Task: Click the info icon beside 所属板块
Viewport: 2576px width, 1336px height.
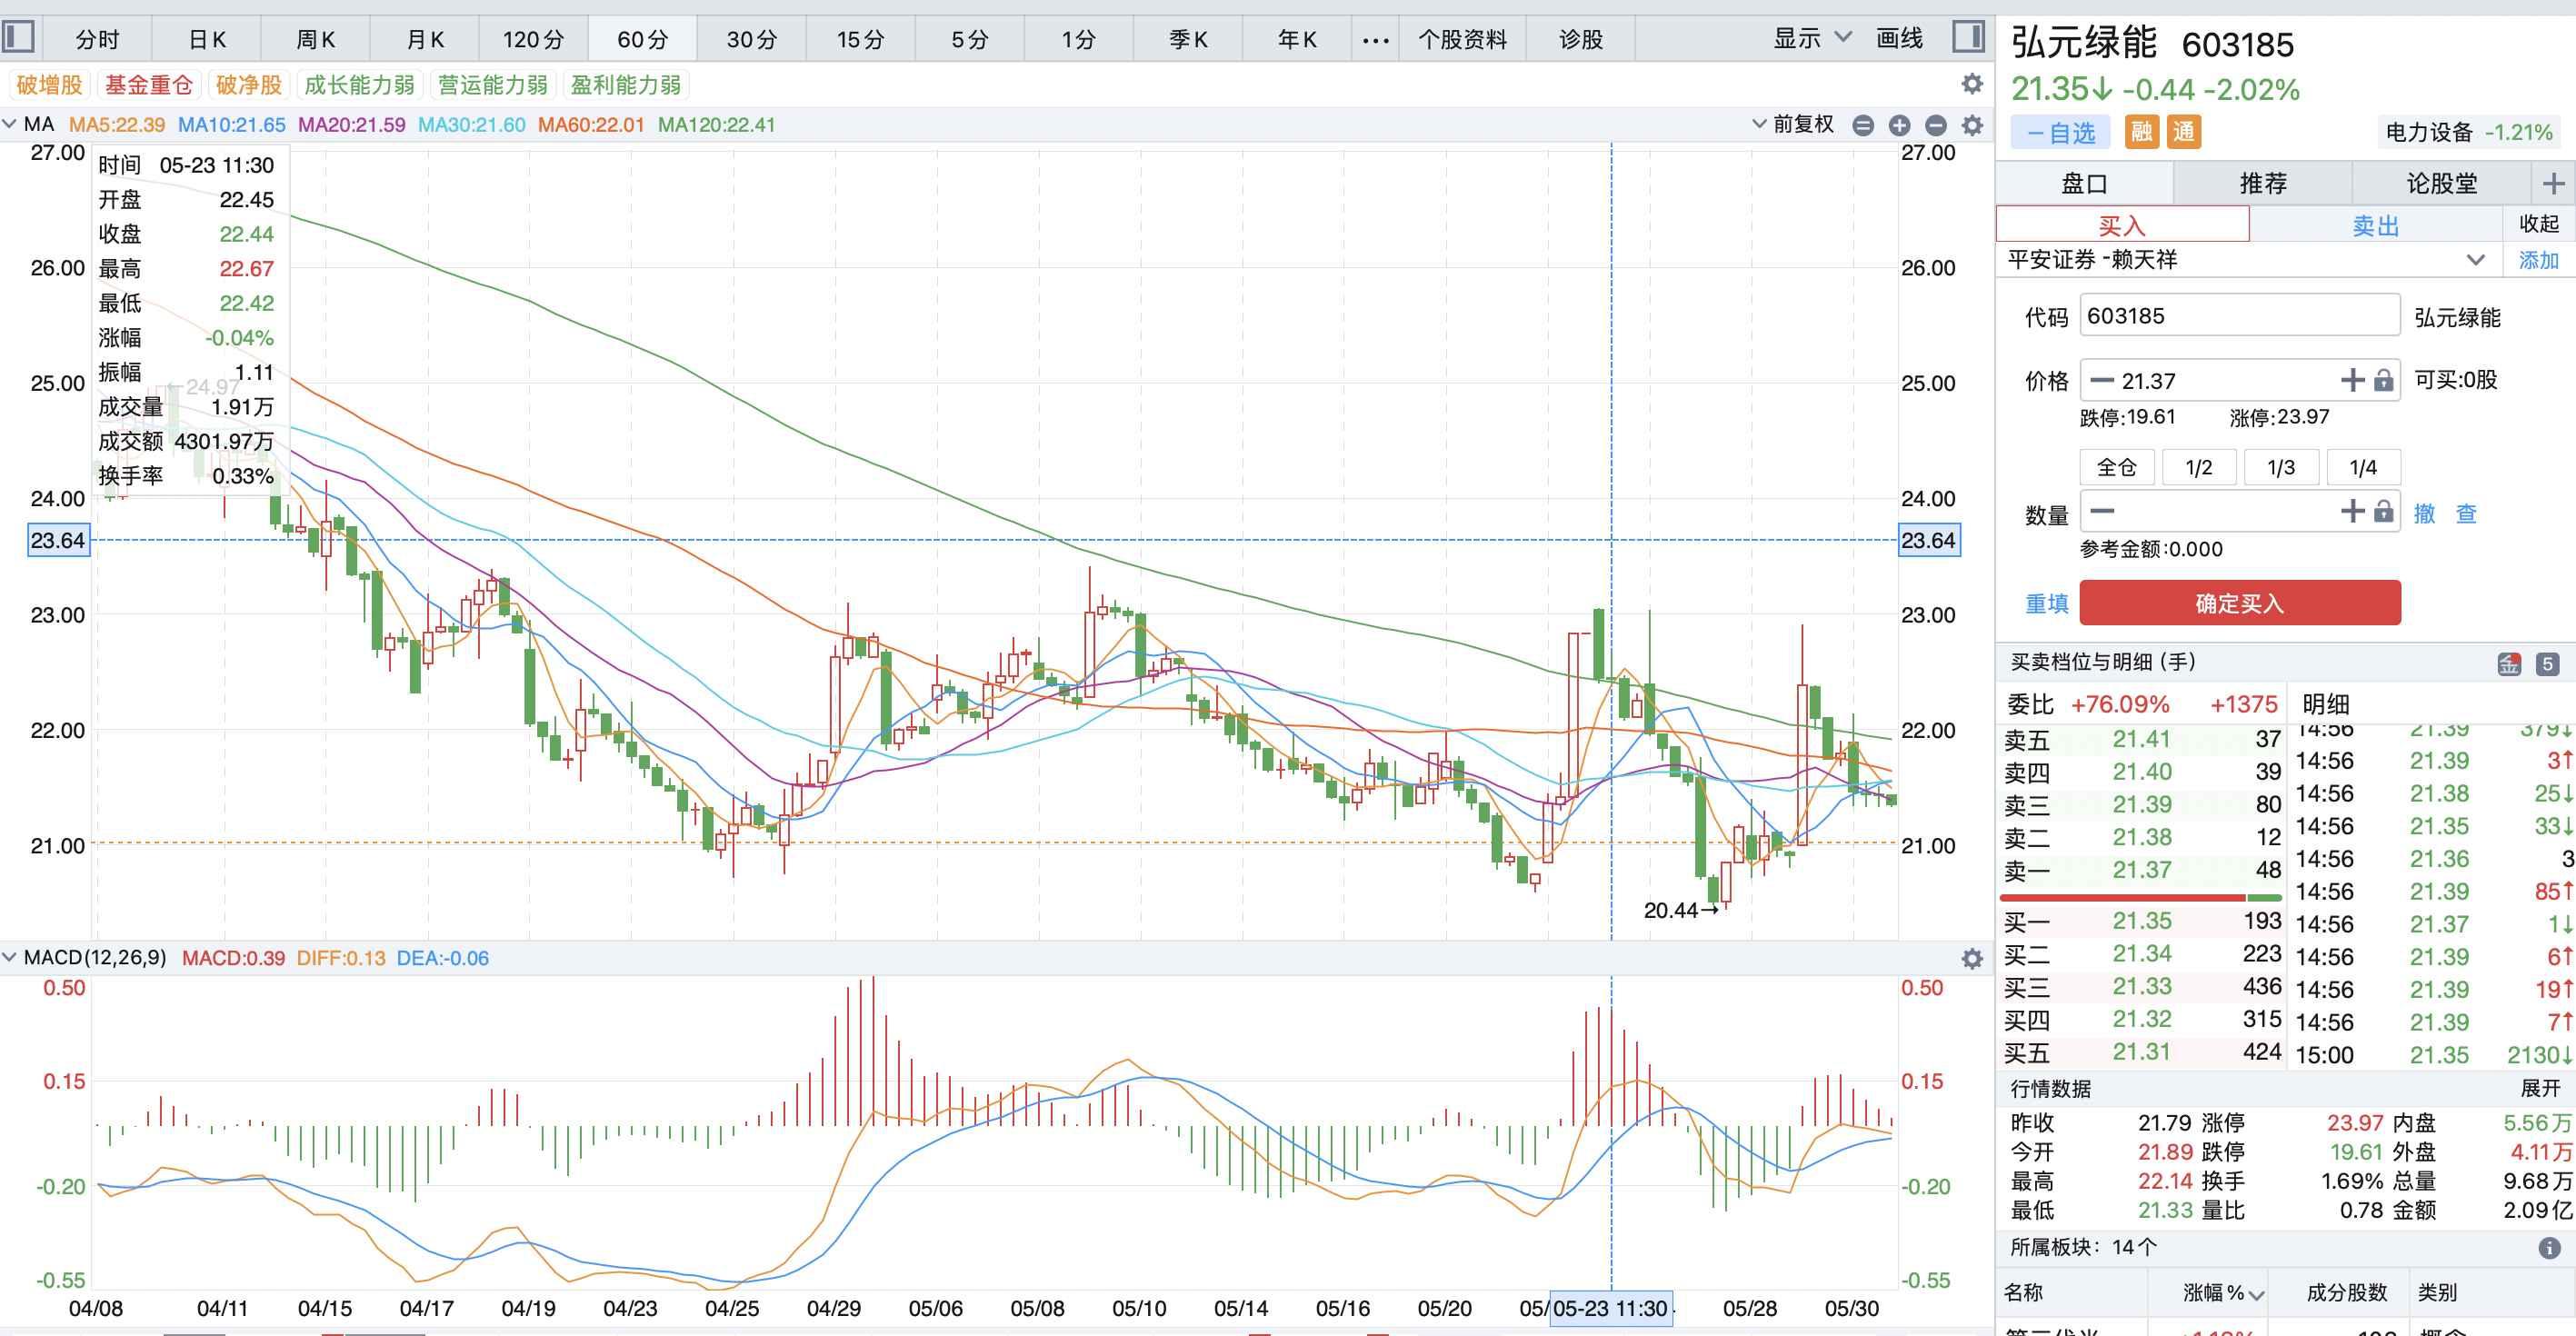Action: tap(2549, 1248)
